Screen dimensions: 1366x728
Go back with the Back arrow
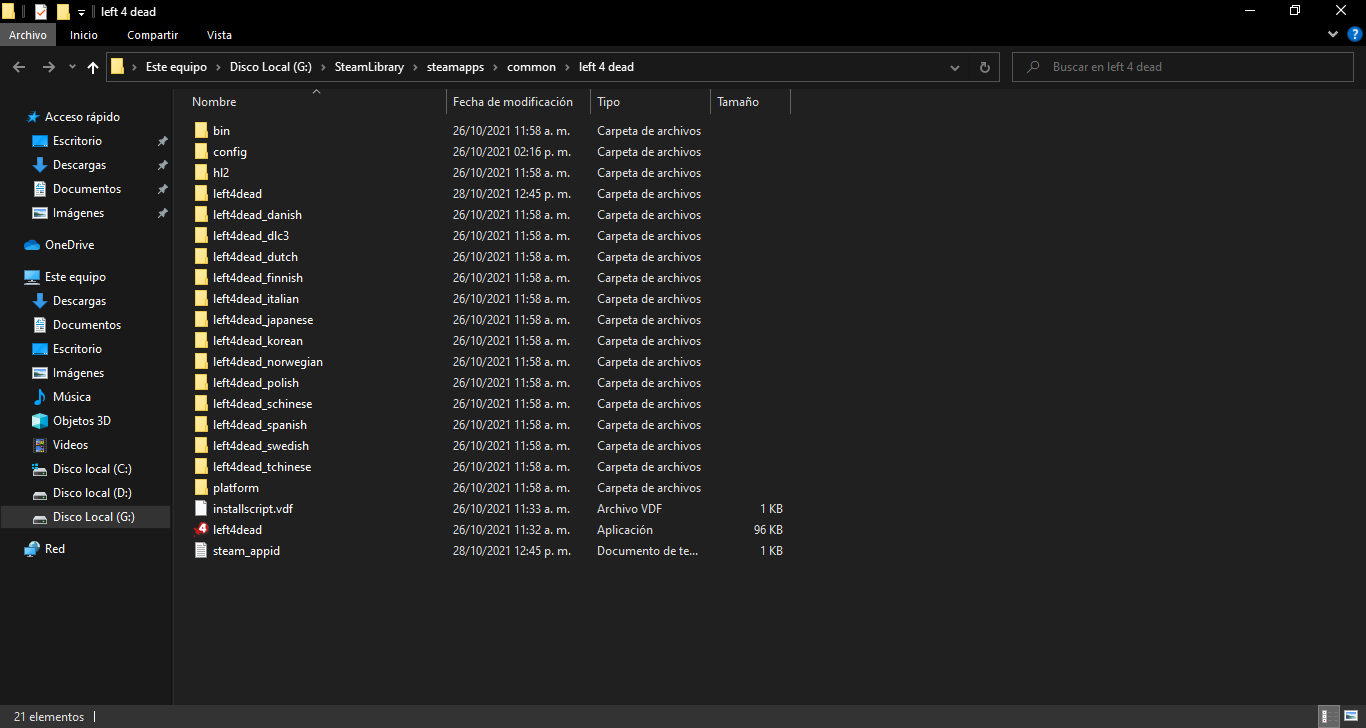pos(19,67)
